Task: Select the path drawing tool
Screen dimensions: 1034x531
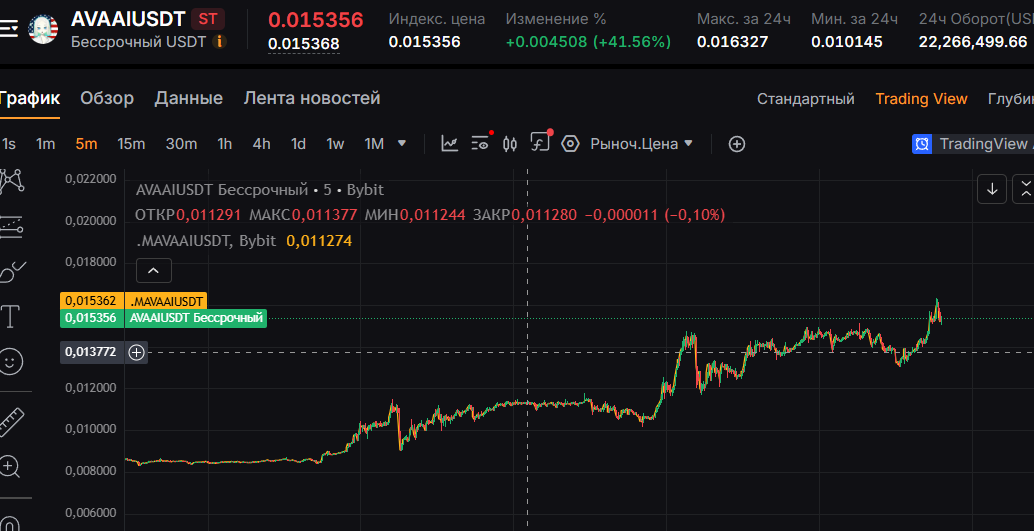Action: click(x=11, y=181)
